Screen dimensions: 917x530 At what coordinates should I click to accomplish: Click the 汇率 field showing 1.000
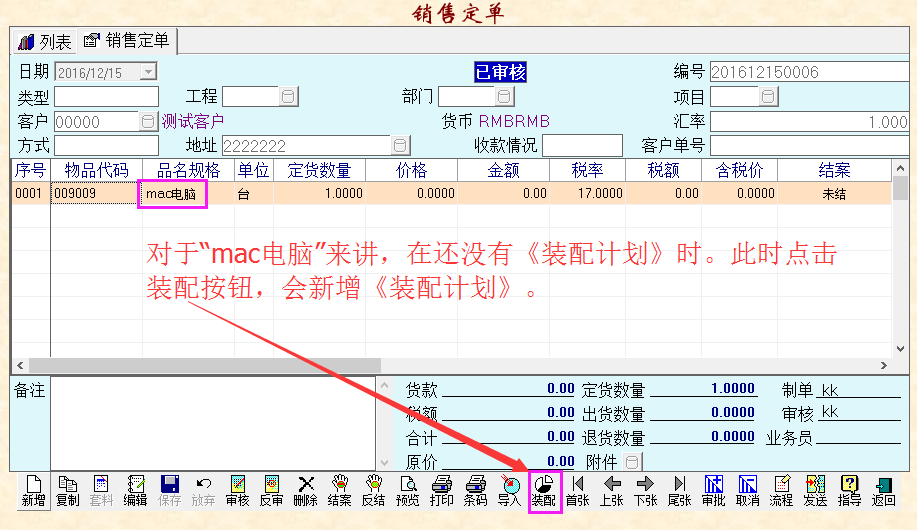[x=809, y=121]
